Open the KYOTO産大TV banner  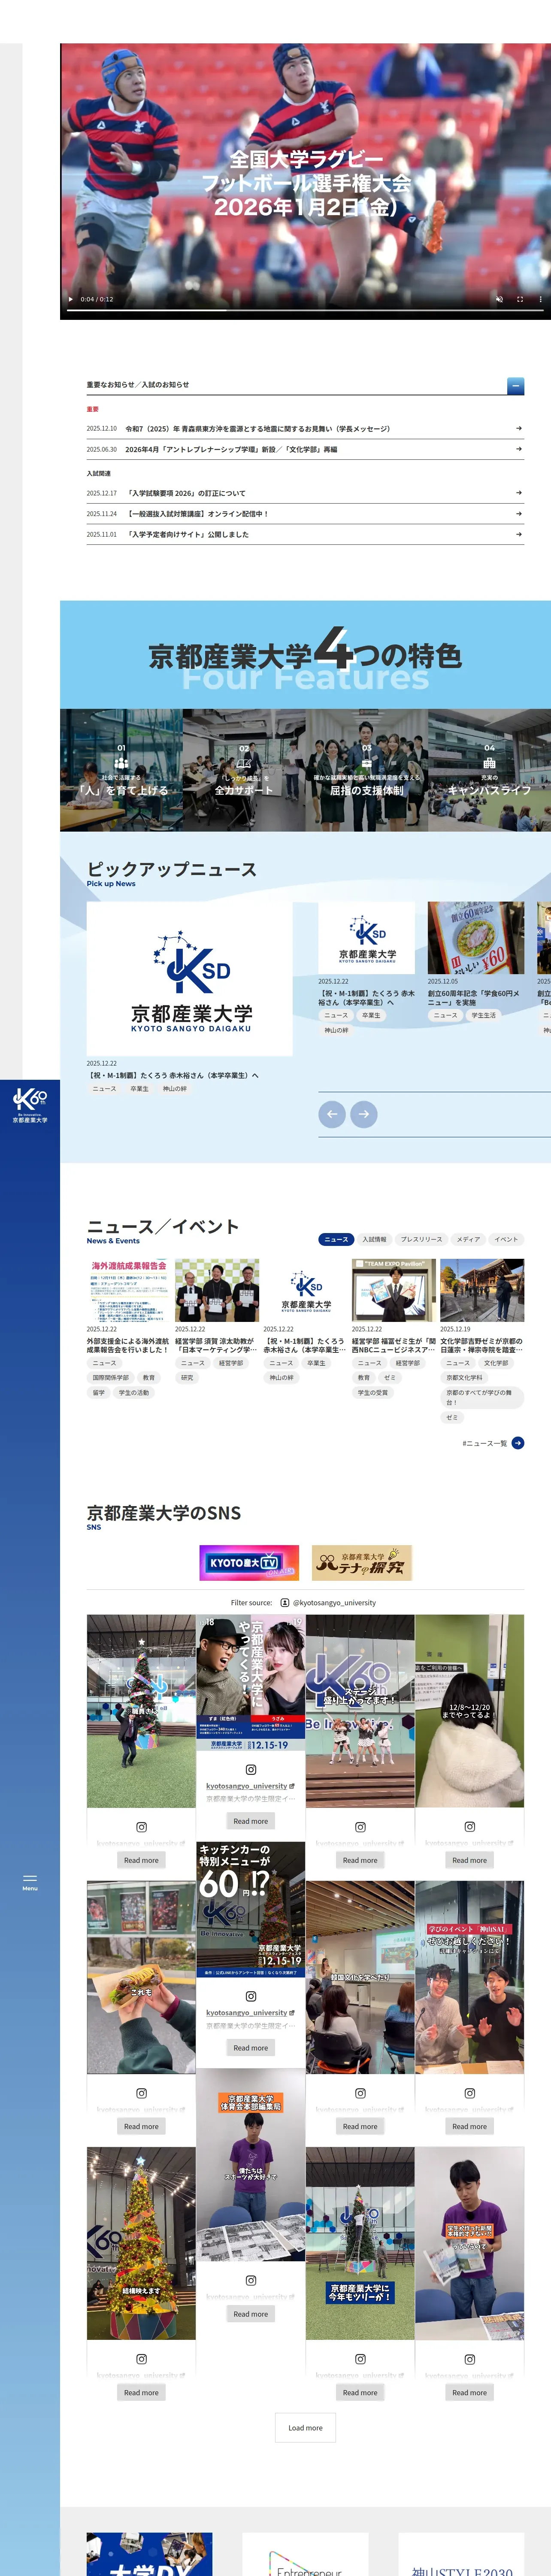[249, 1563]
